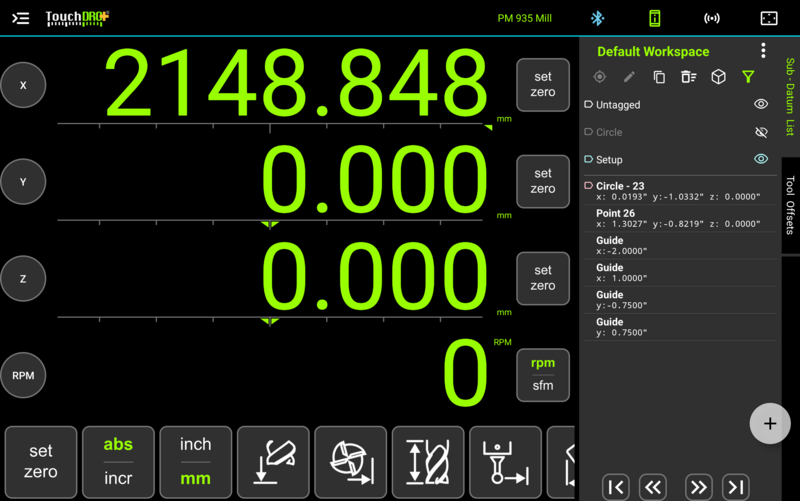This screenshot has width=800, height=501.
Task: Show the hidden Circle tag
Action: (x=761, y=132)
